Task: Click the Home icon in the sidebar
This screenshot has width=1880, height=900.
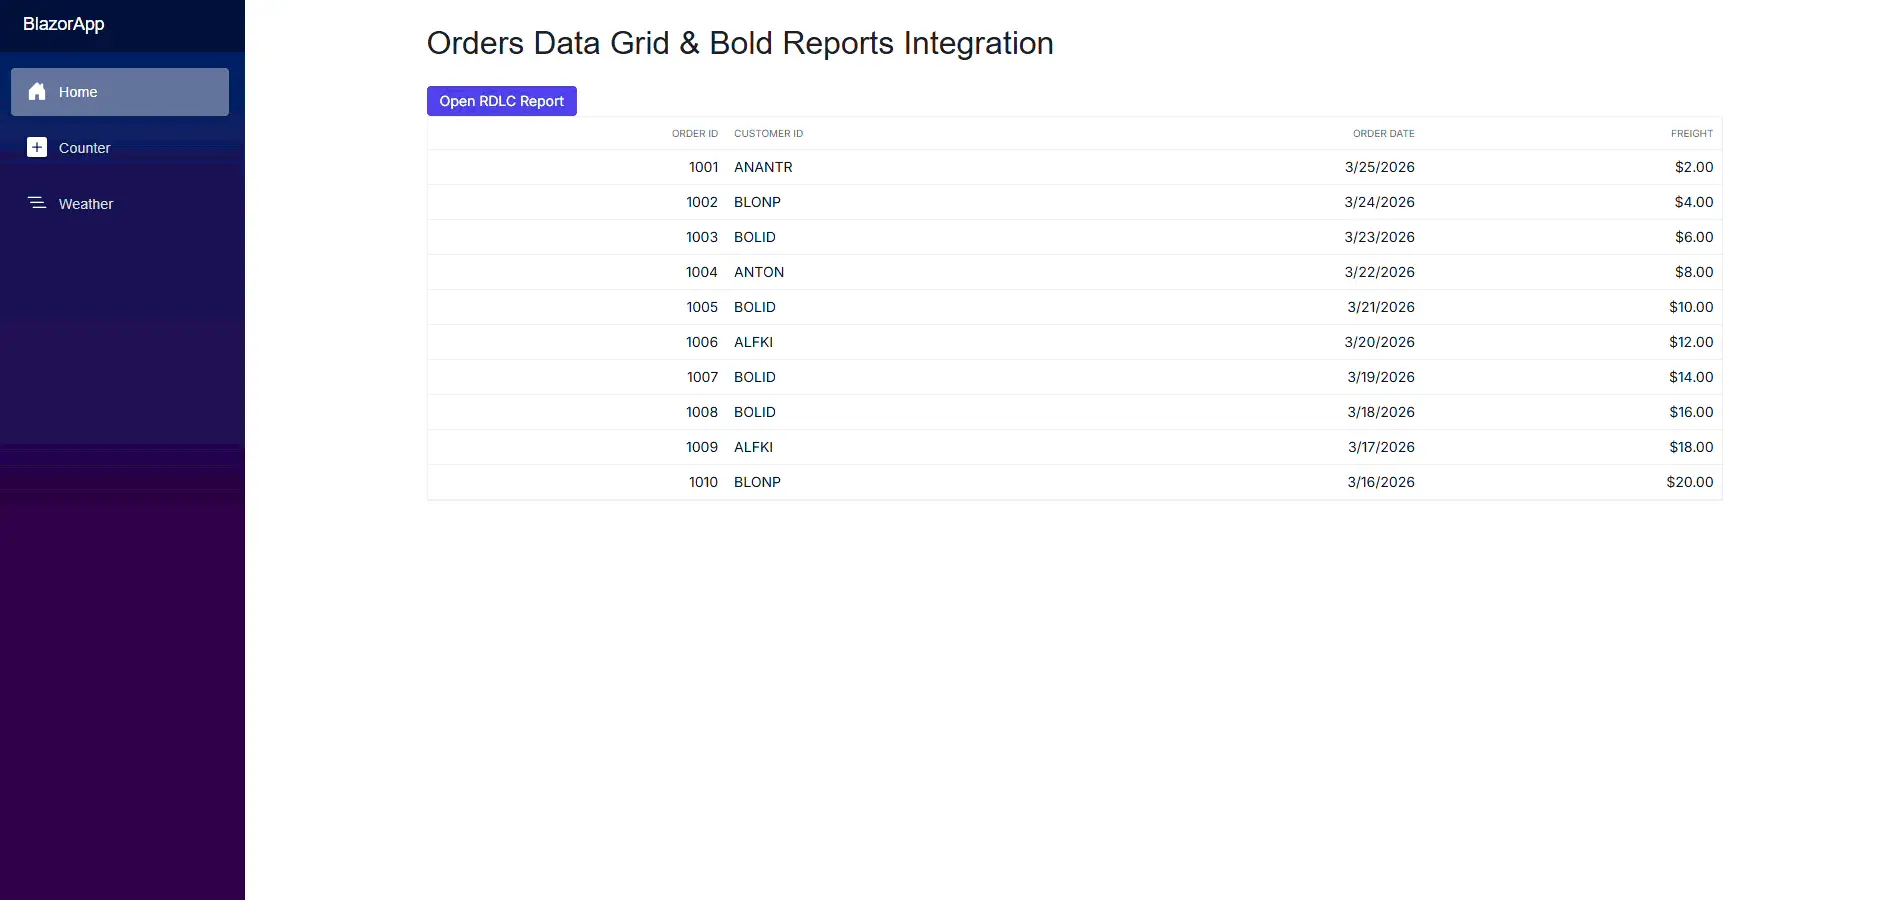Action: (x=37, y=92)
